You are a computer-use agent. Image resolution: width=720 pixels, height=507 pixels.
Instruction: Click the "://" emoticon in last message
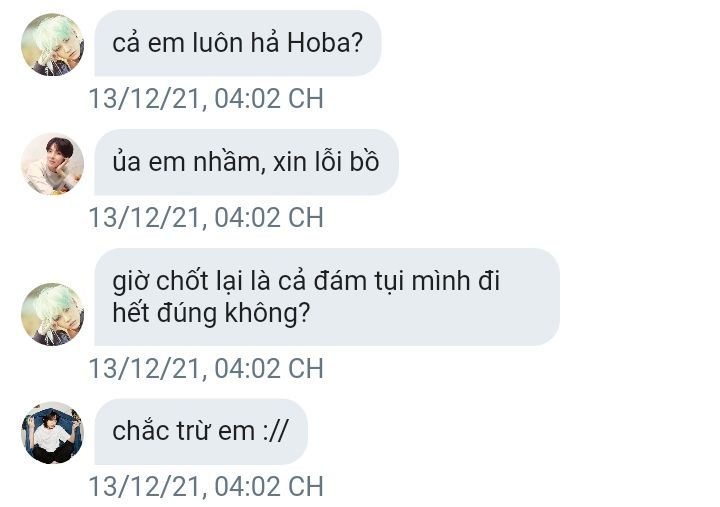276,431
